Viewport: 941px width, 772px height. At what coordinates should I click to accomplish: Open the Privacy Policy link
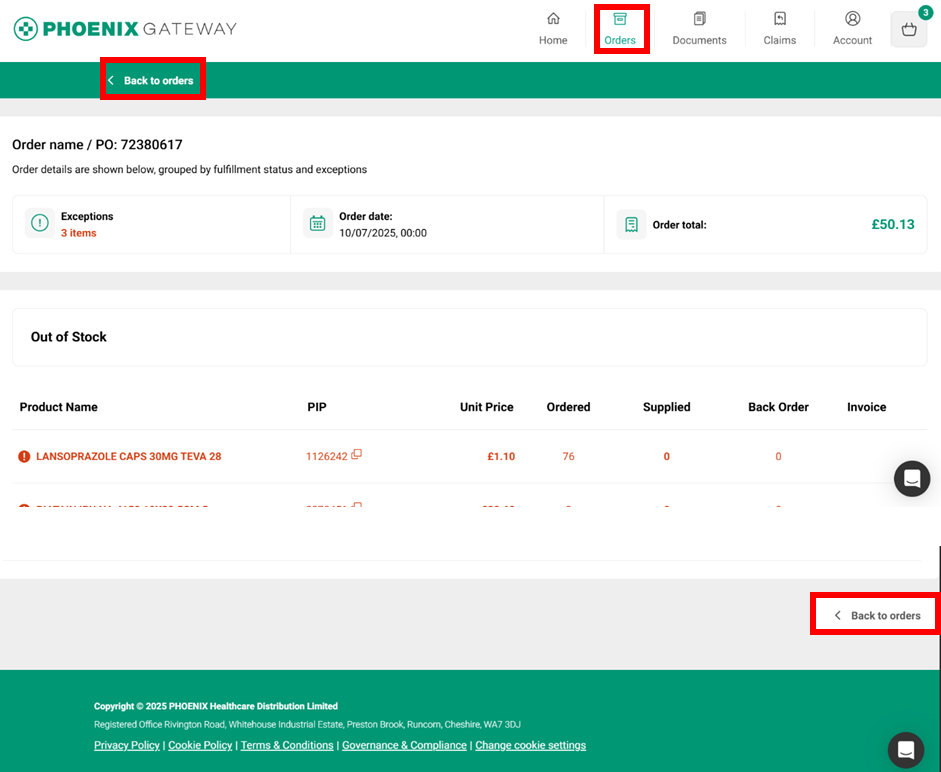tap(127, 745)
